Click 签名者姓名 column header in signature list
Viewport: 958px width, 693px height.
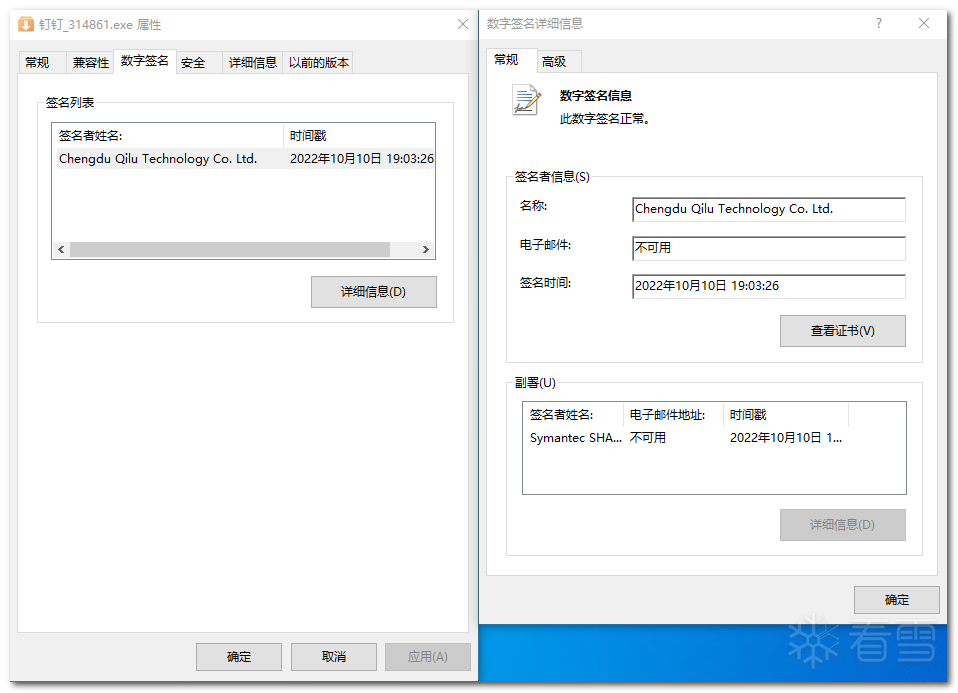point(169,136)
